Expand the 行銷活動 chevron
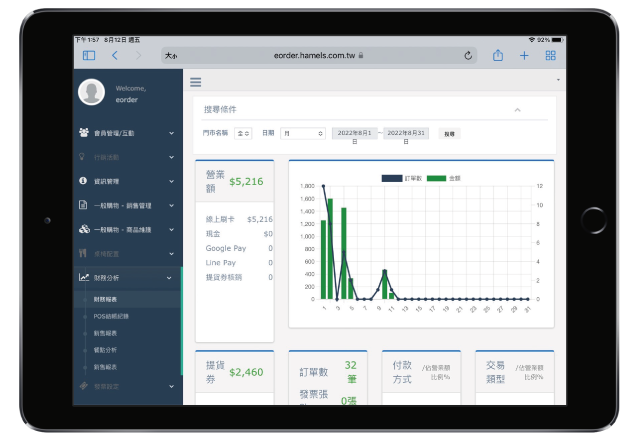637x441 pixels. coord(171,157)
